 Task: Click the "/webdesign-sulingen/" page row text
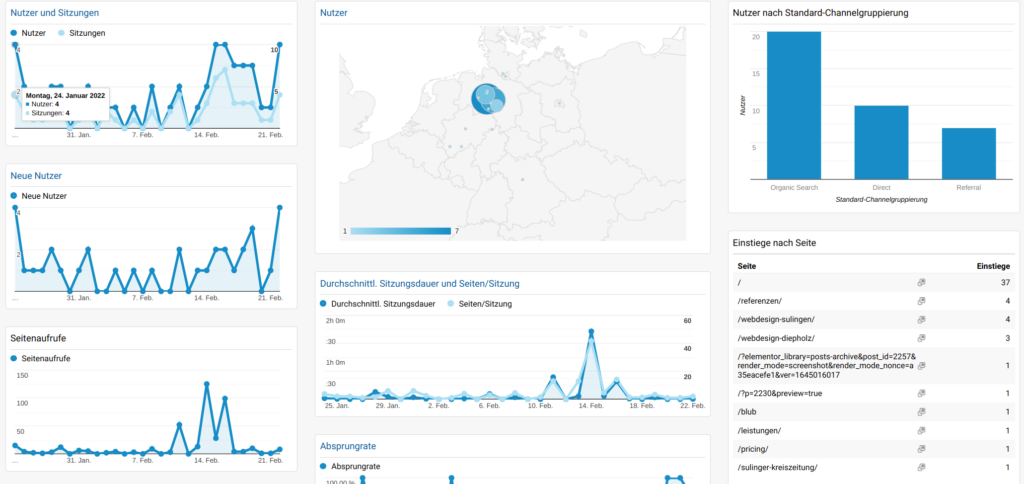(x=776, y=319)
